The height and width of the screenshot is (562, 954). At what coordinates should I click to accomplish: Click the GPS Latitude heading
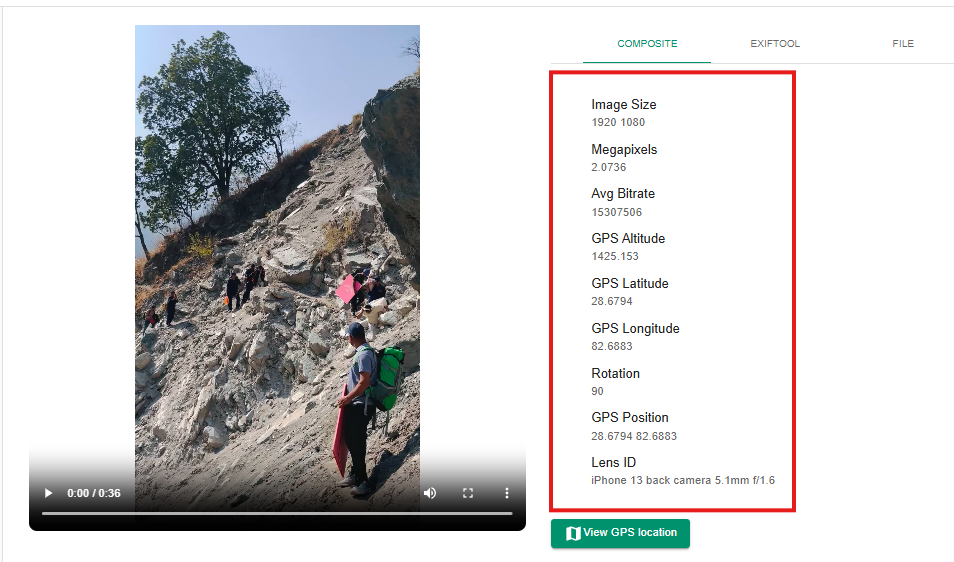pos(629,284)
